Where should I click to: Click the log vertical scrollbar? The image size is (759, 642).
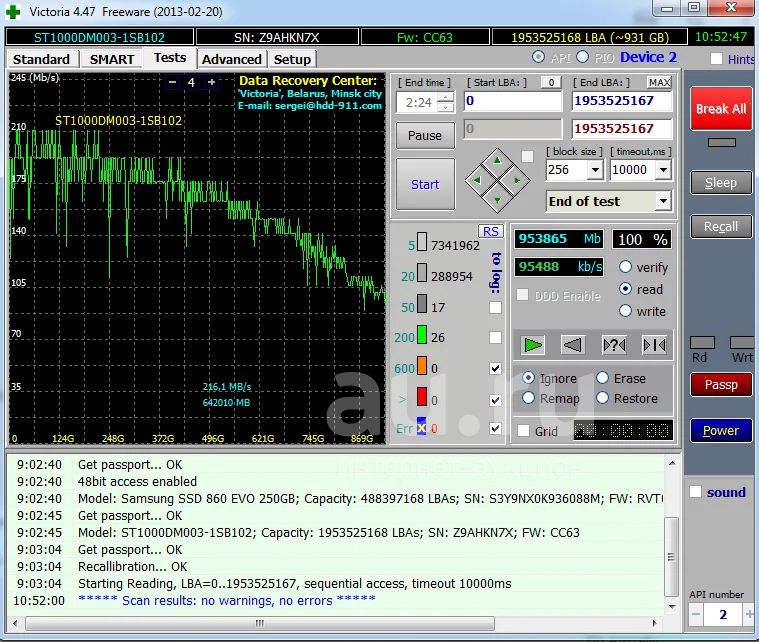[671, 557]
